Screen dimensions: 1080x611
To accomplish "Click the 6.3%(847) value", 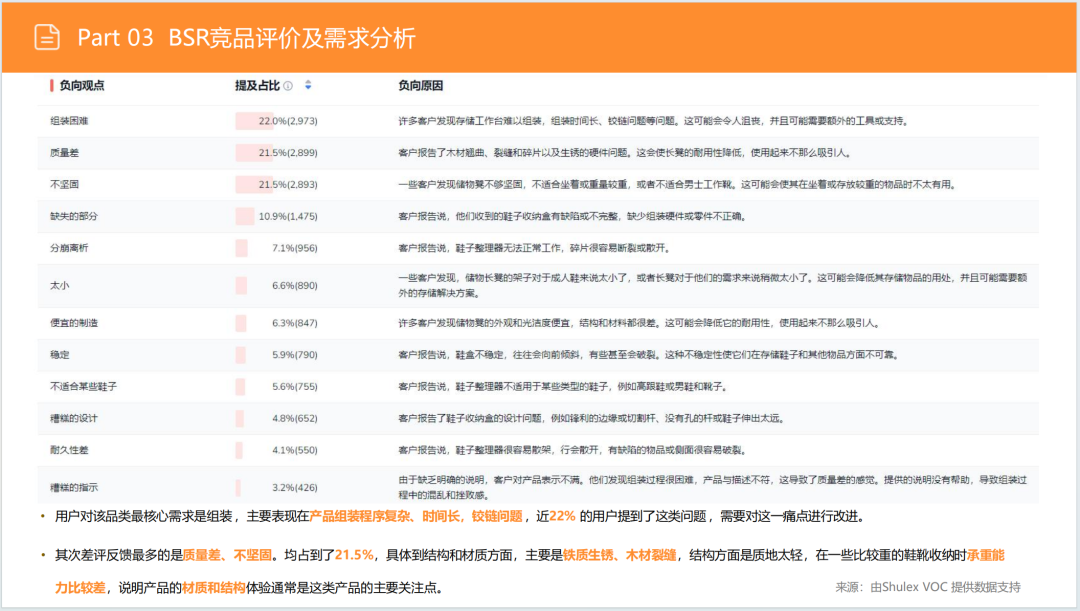I will click(295, 322).
